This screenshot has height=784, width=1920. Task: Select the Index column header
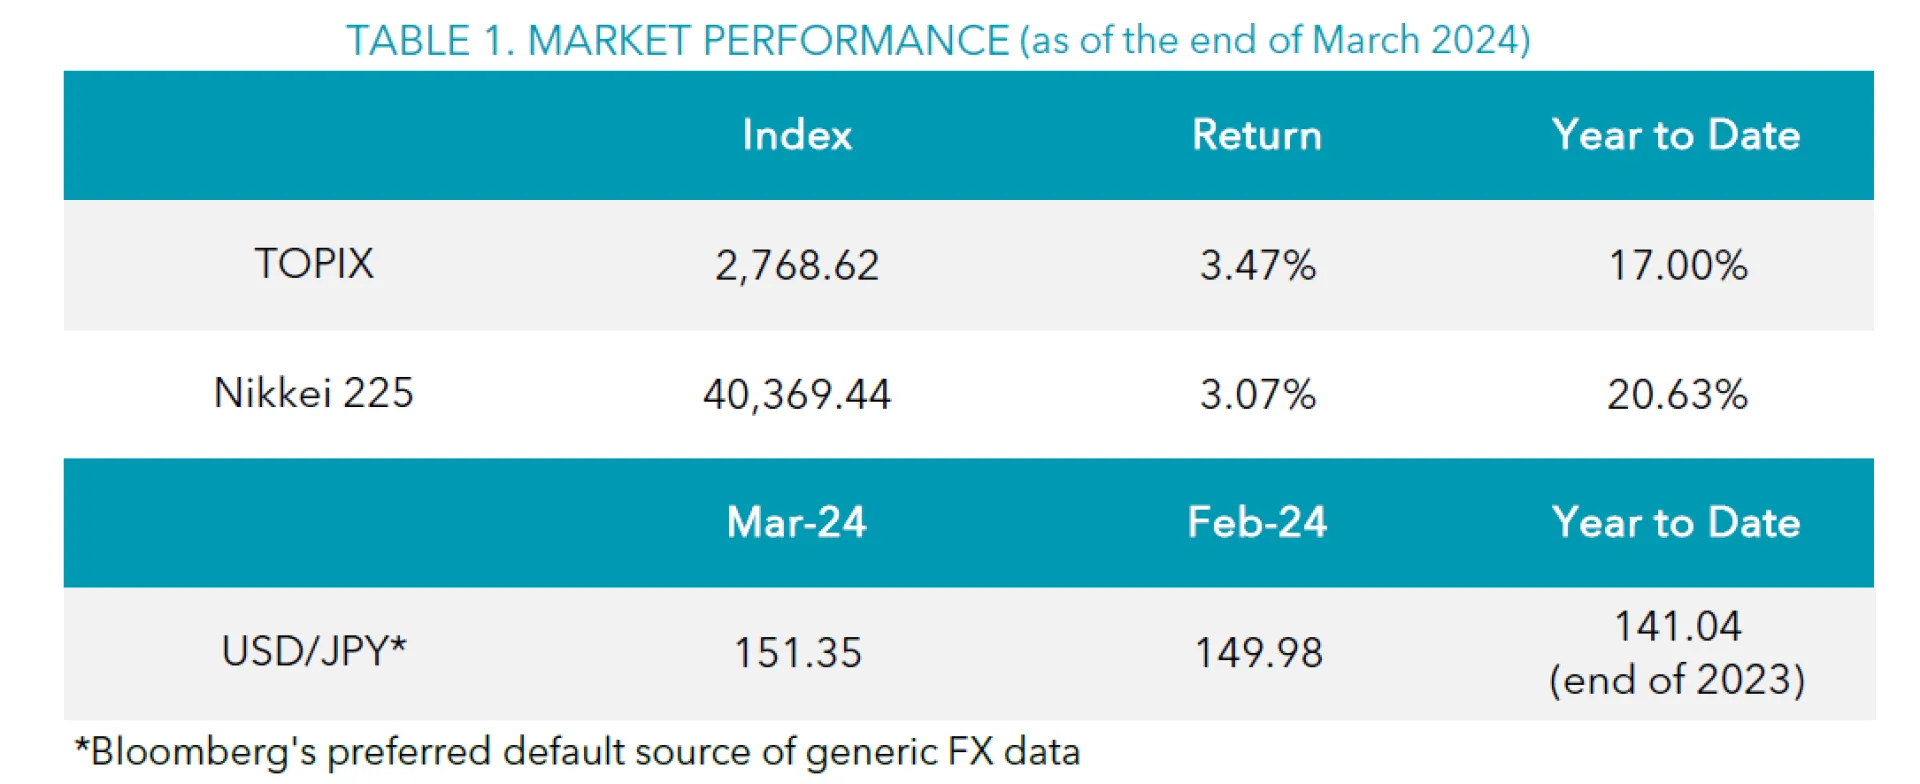pos(797,135)
